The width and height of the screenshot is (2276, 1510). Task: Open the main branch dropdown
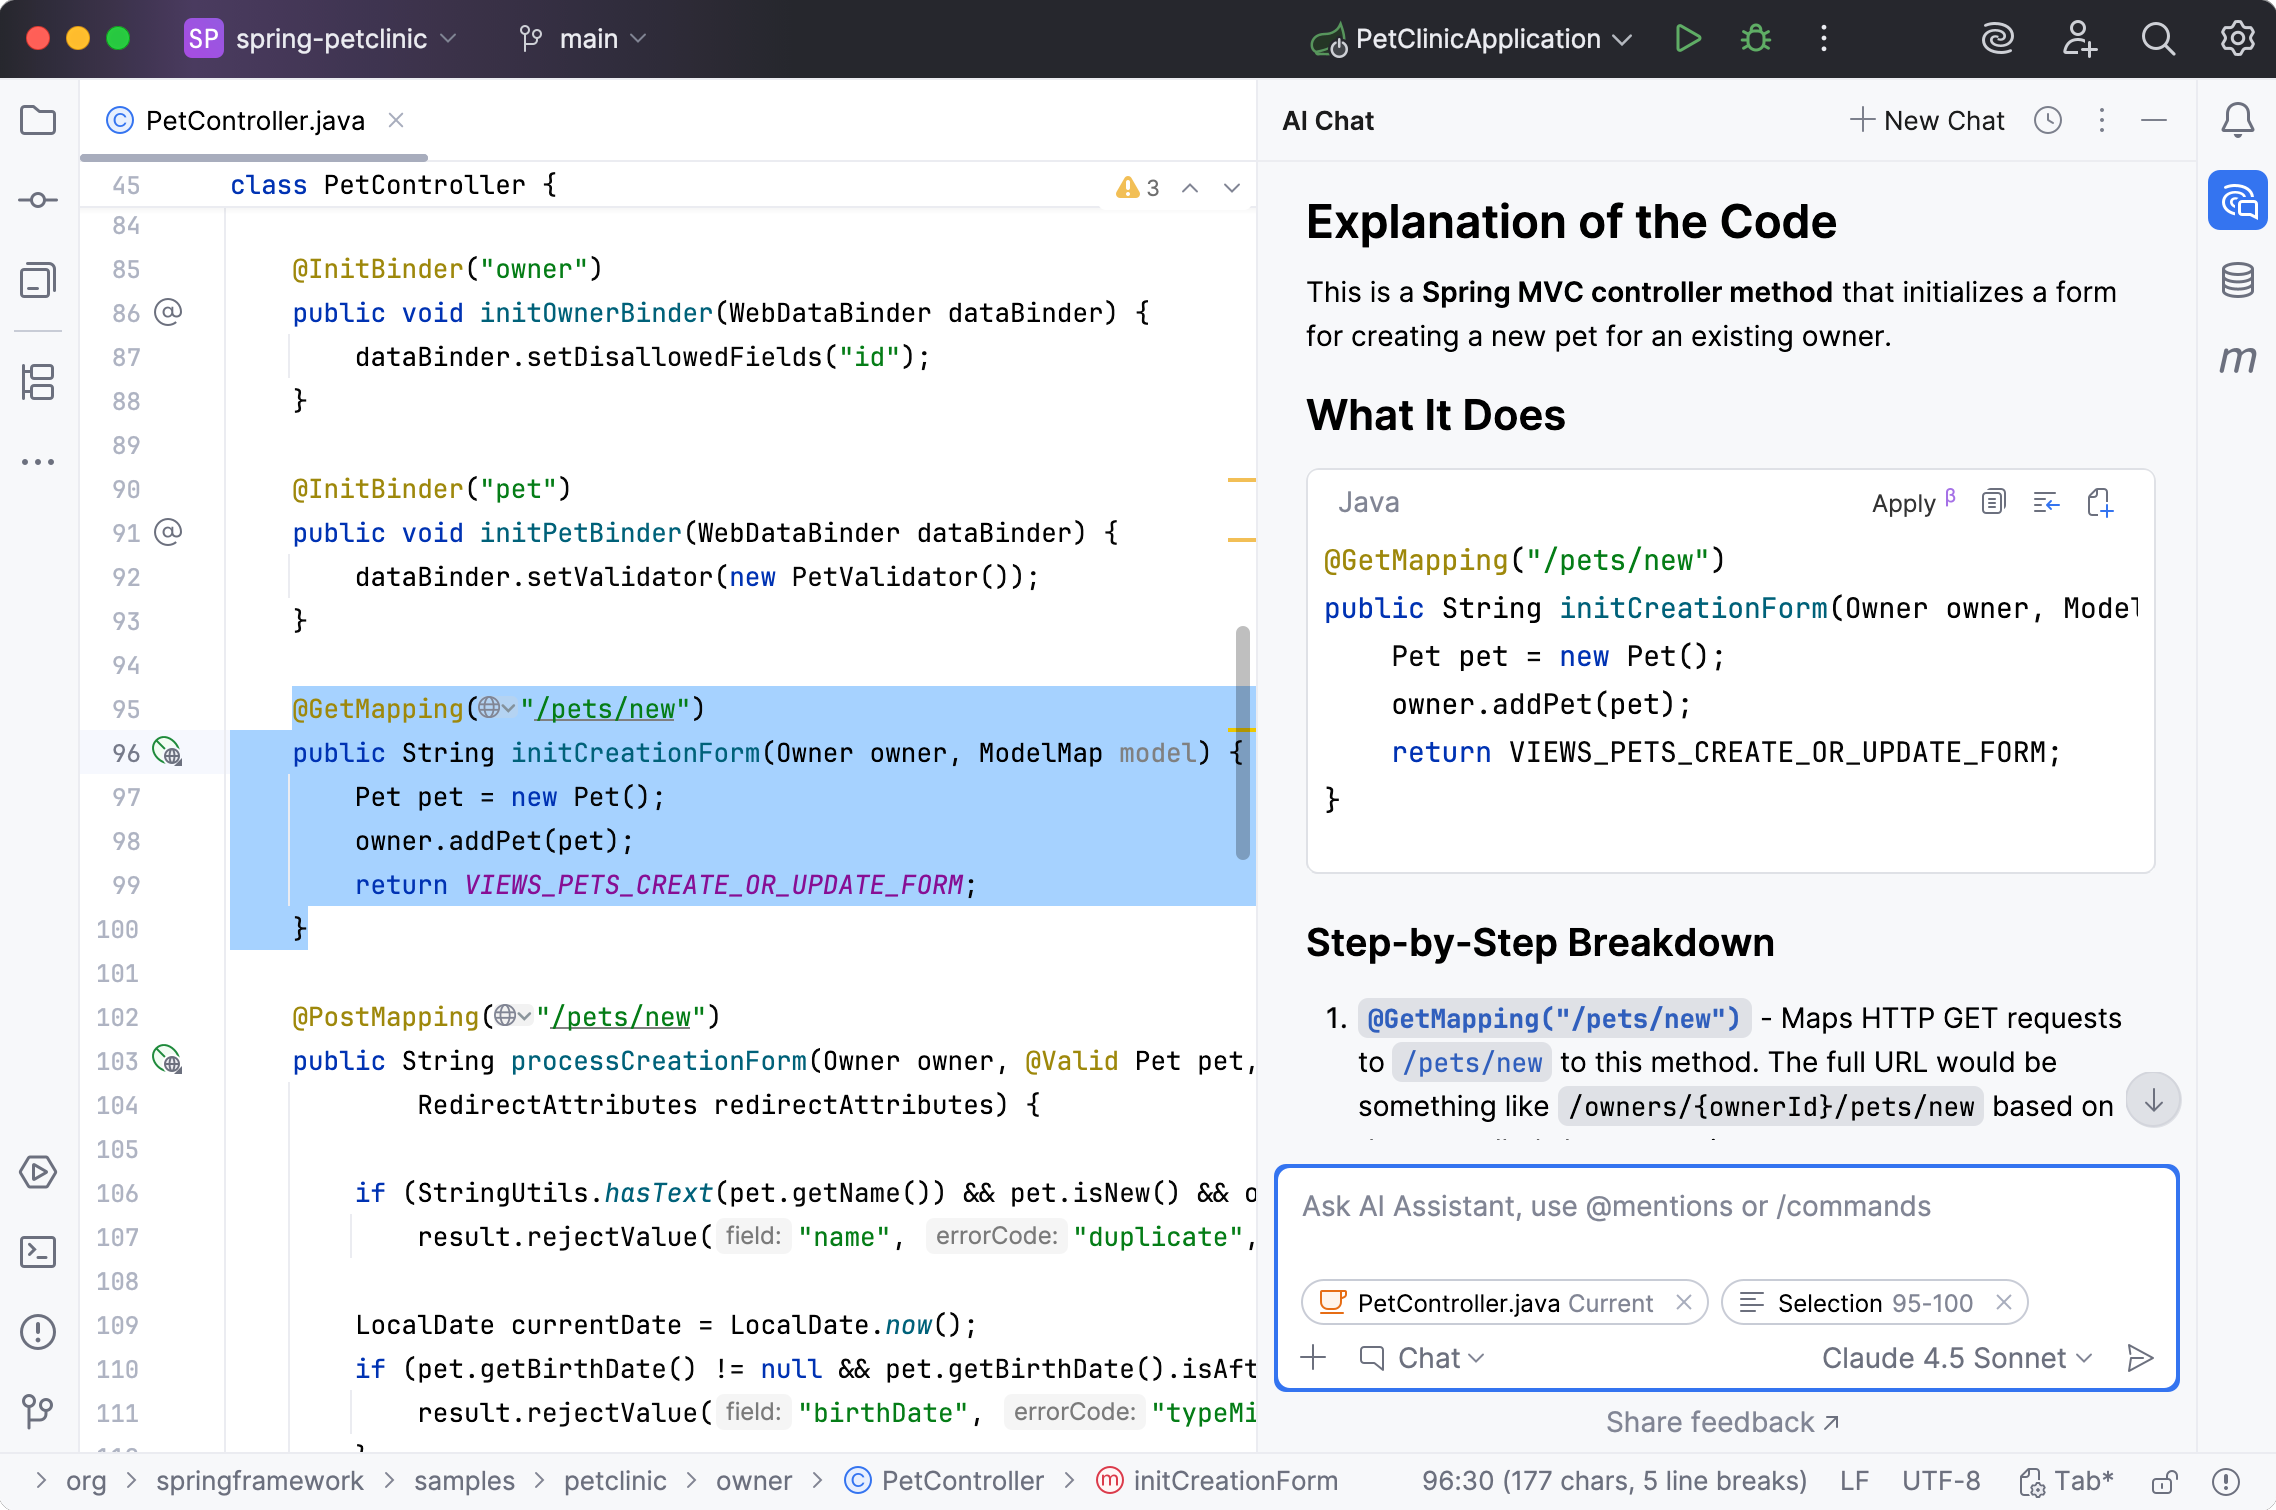click(x=597, y=39)
